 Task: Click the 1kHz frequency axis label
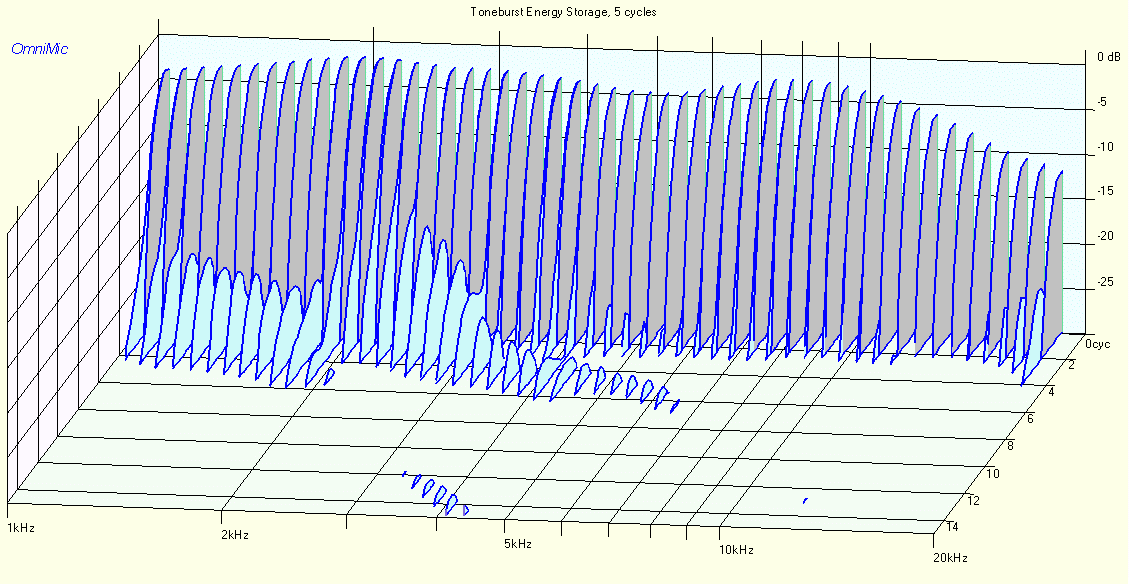coord(20,527)
